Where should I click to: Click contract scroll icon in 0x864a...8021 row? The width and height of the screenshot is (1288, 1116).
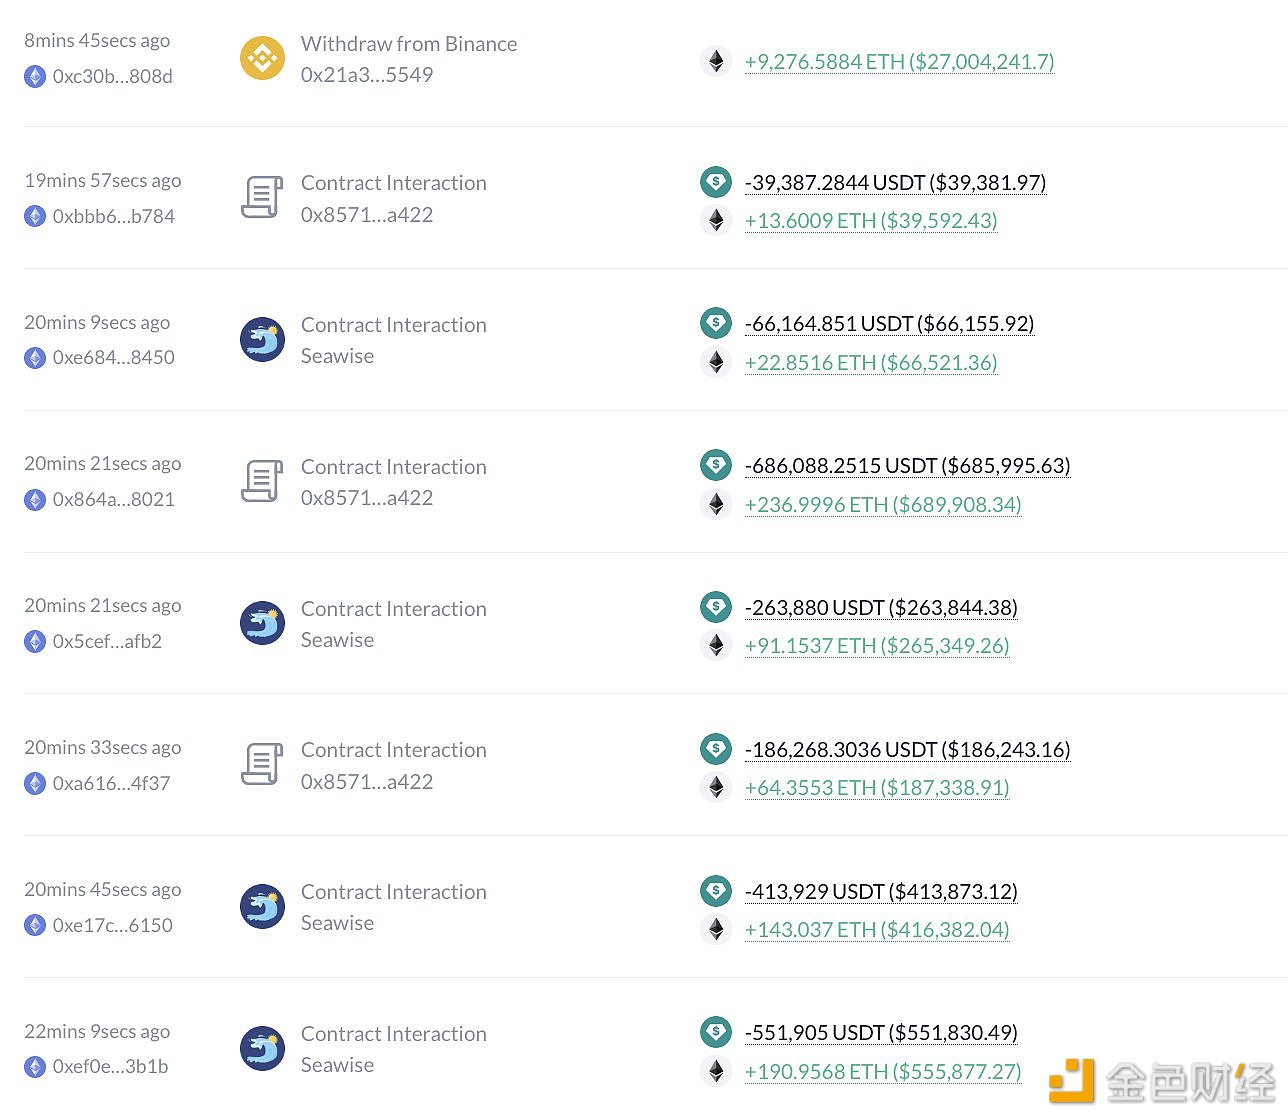pos(262,481)
